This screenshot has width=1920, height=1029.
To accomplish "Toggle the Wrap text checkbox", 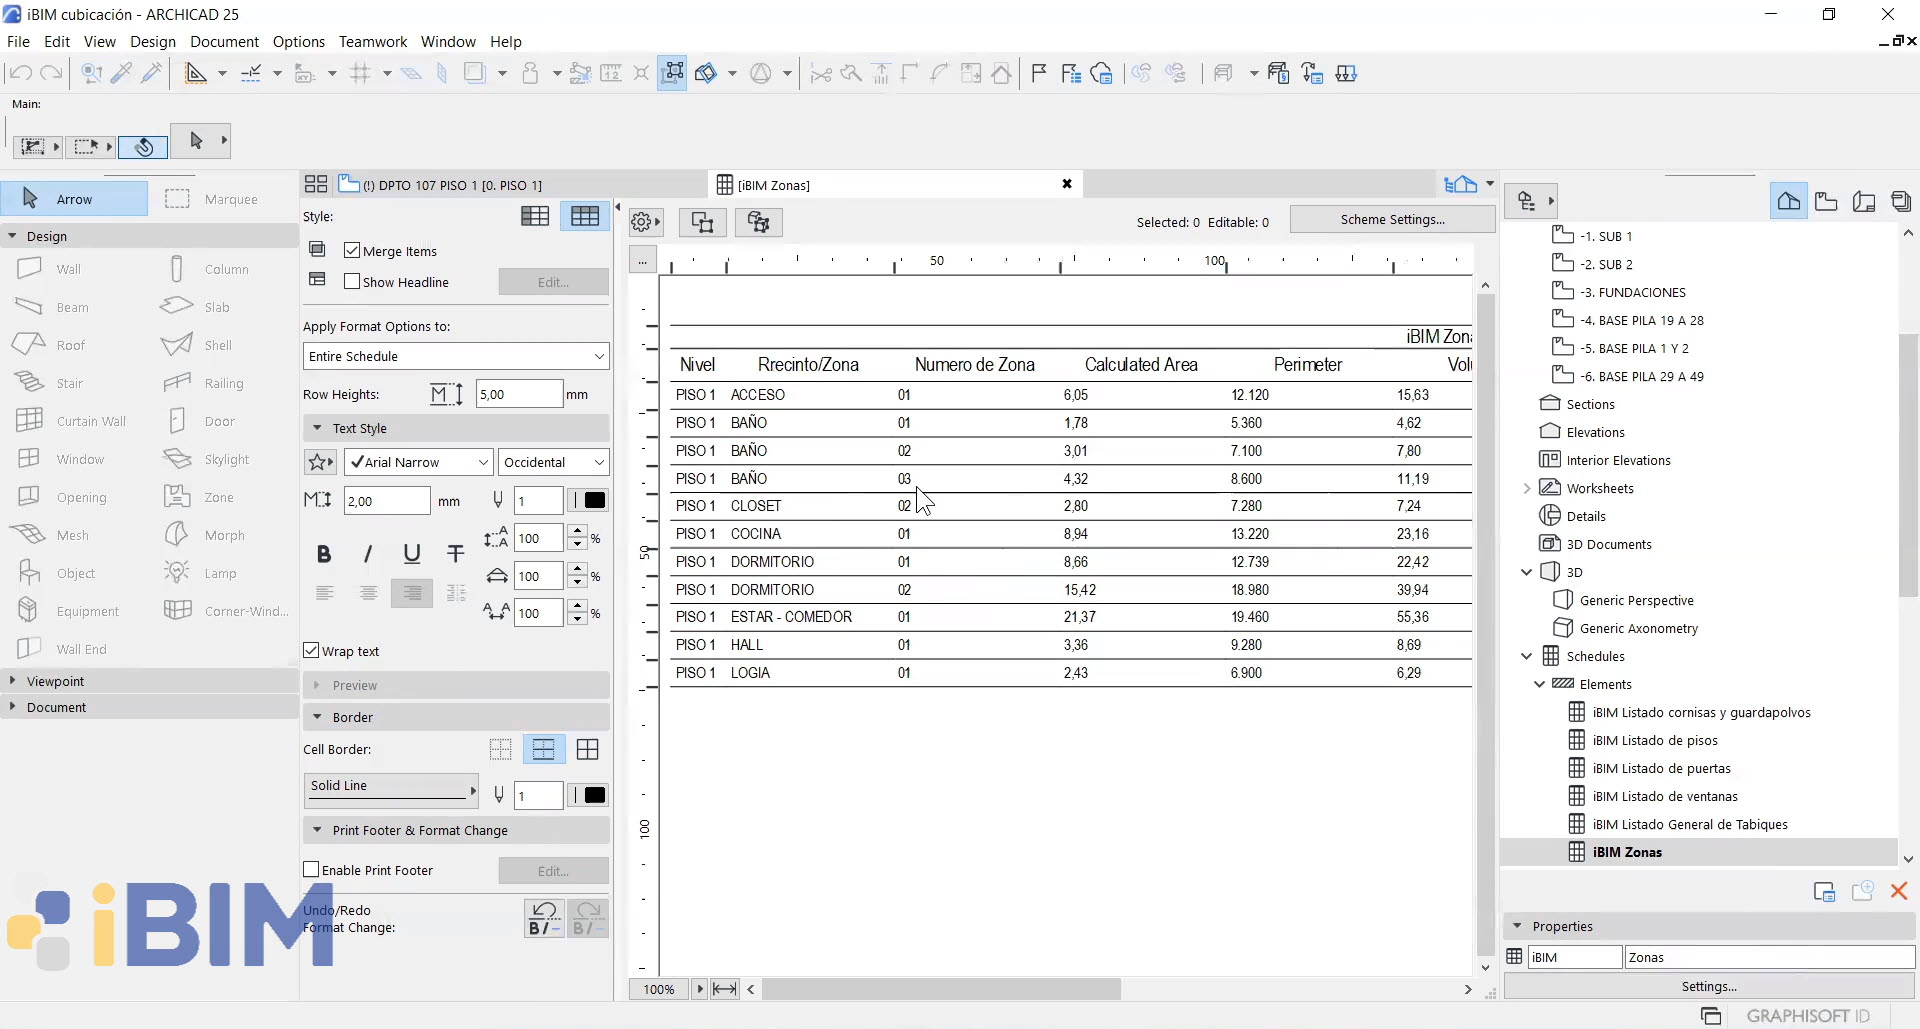I will tap(311, 651).
